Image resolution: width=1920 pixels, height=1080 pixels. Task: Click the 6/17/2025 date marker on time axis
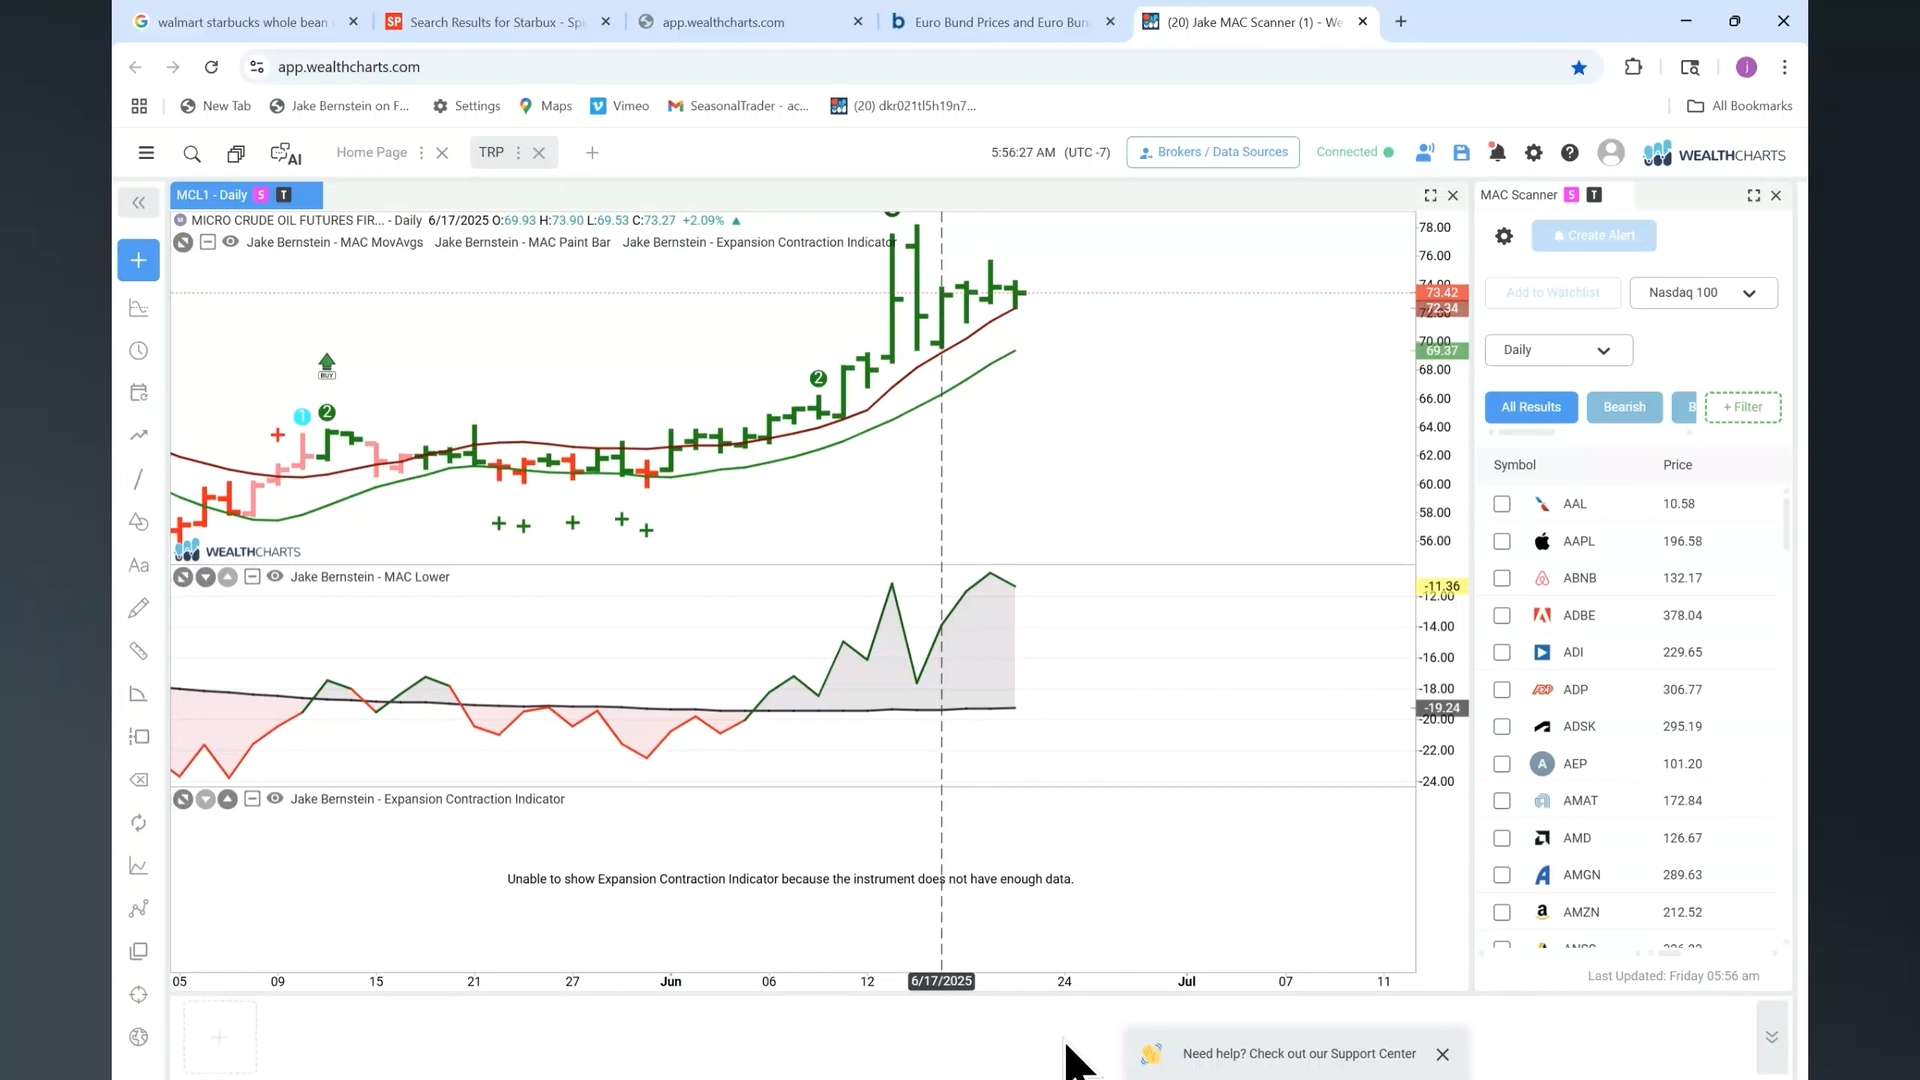point(941,981)
